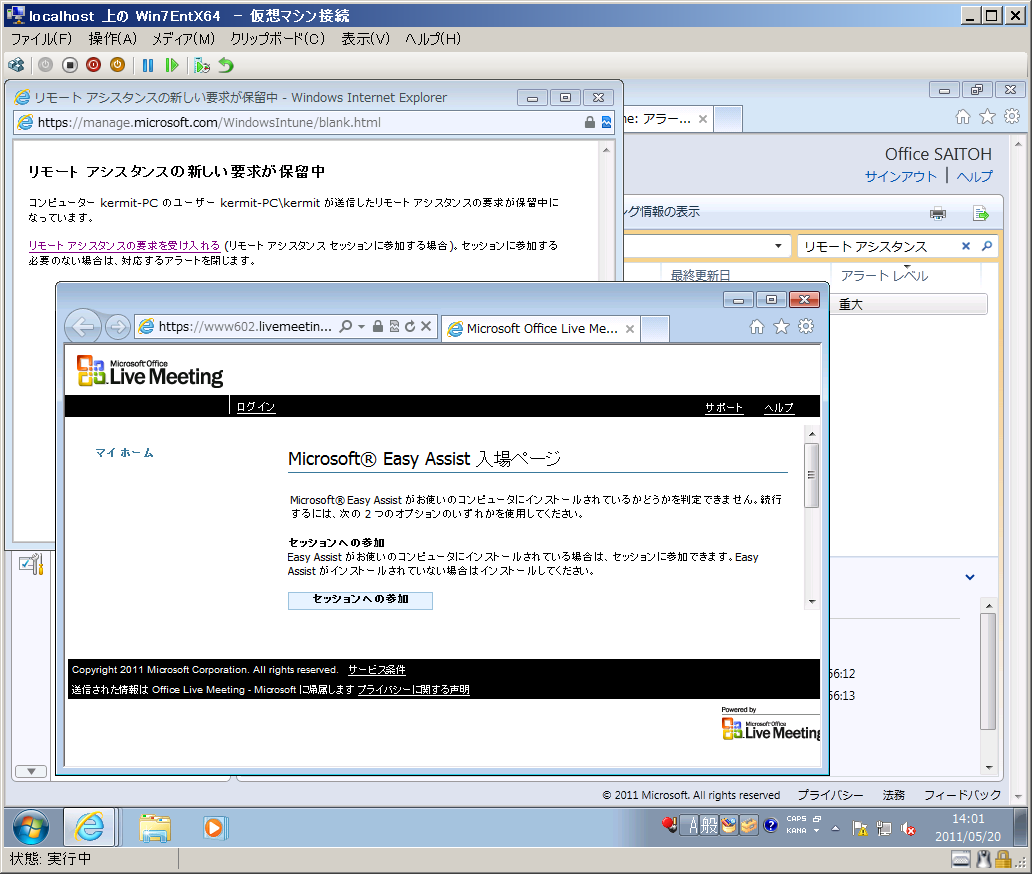Image resolution: width=1032 pixels, height=874 pixels.
Task: Pause the virtual machine
Action: [148, 65]
